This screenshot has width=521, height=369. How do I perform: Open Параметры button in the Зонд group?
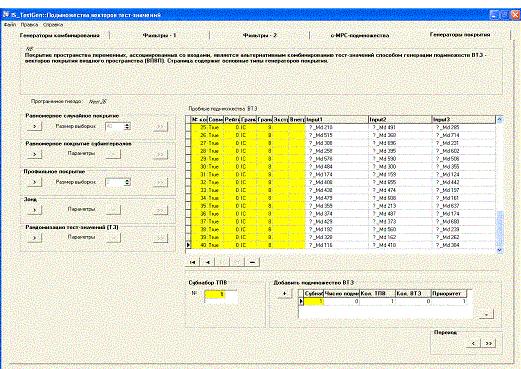coord(113,210)
